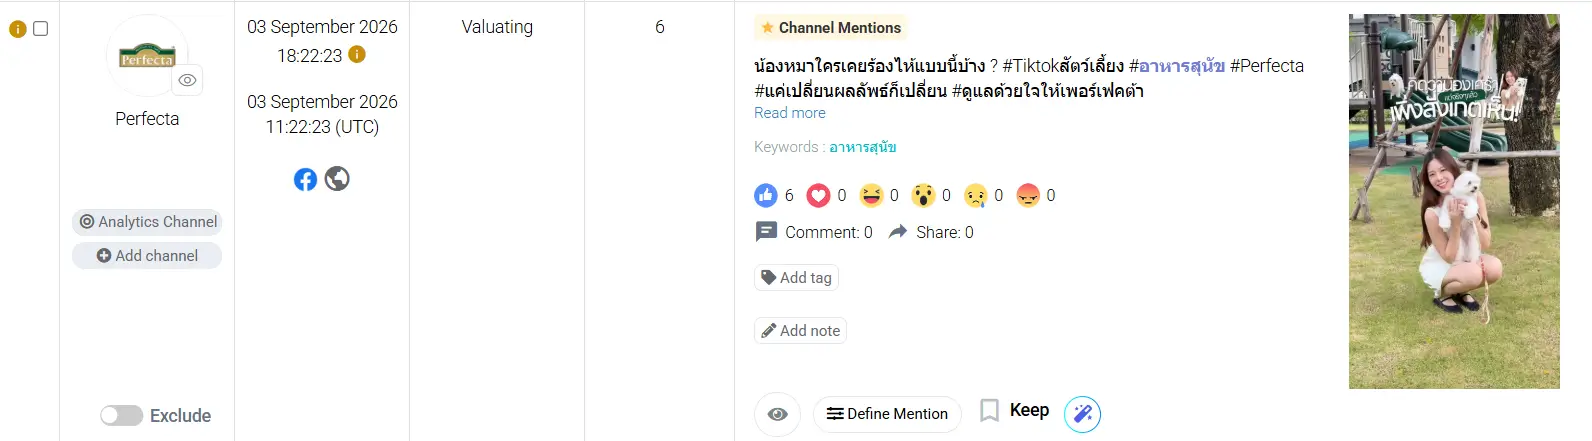Click the Facebook source icon
Image resolution: width=1592 pixels, height=441 pixels.
point(306,179)
